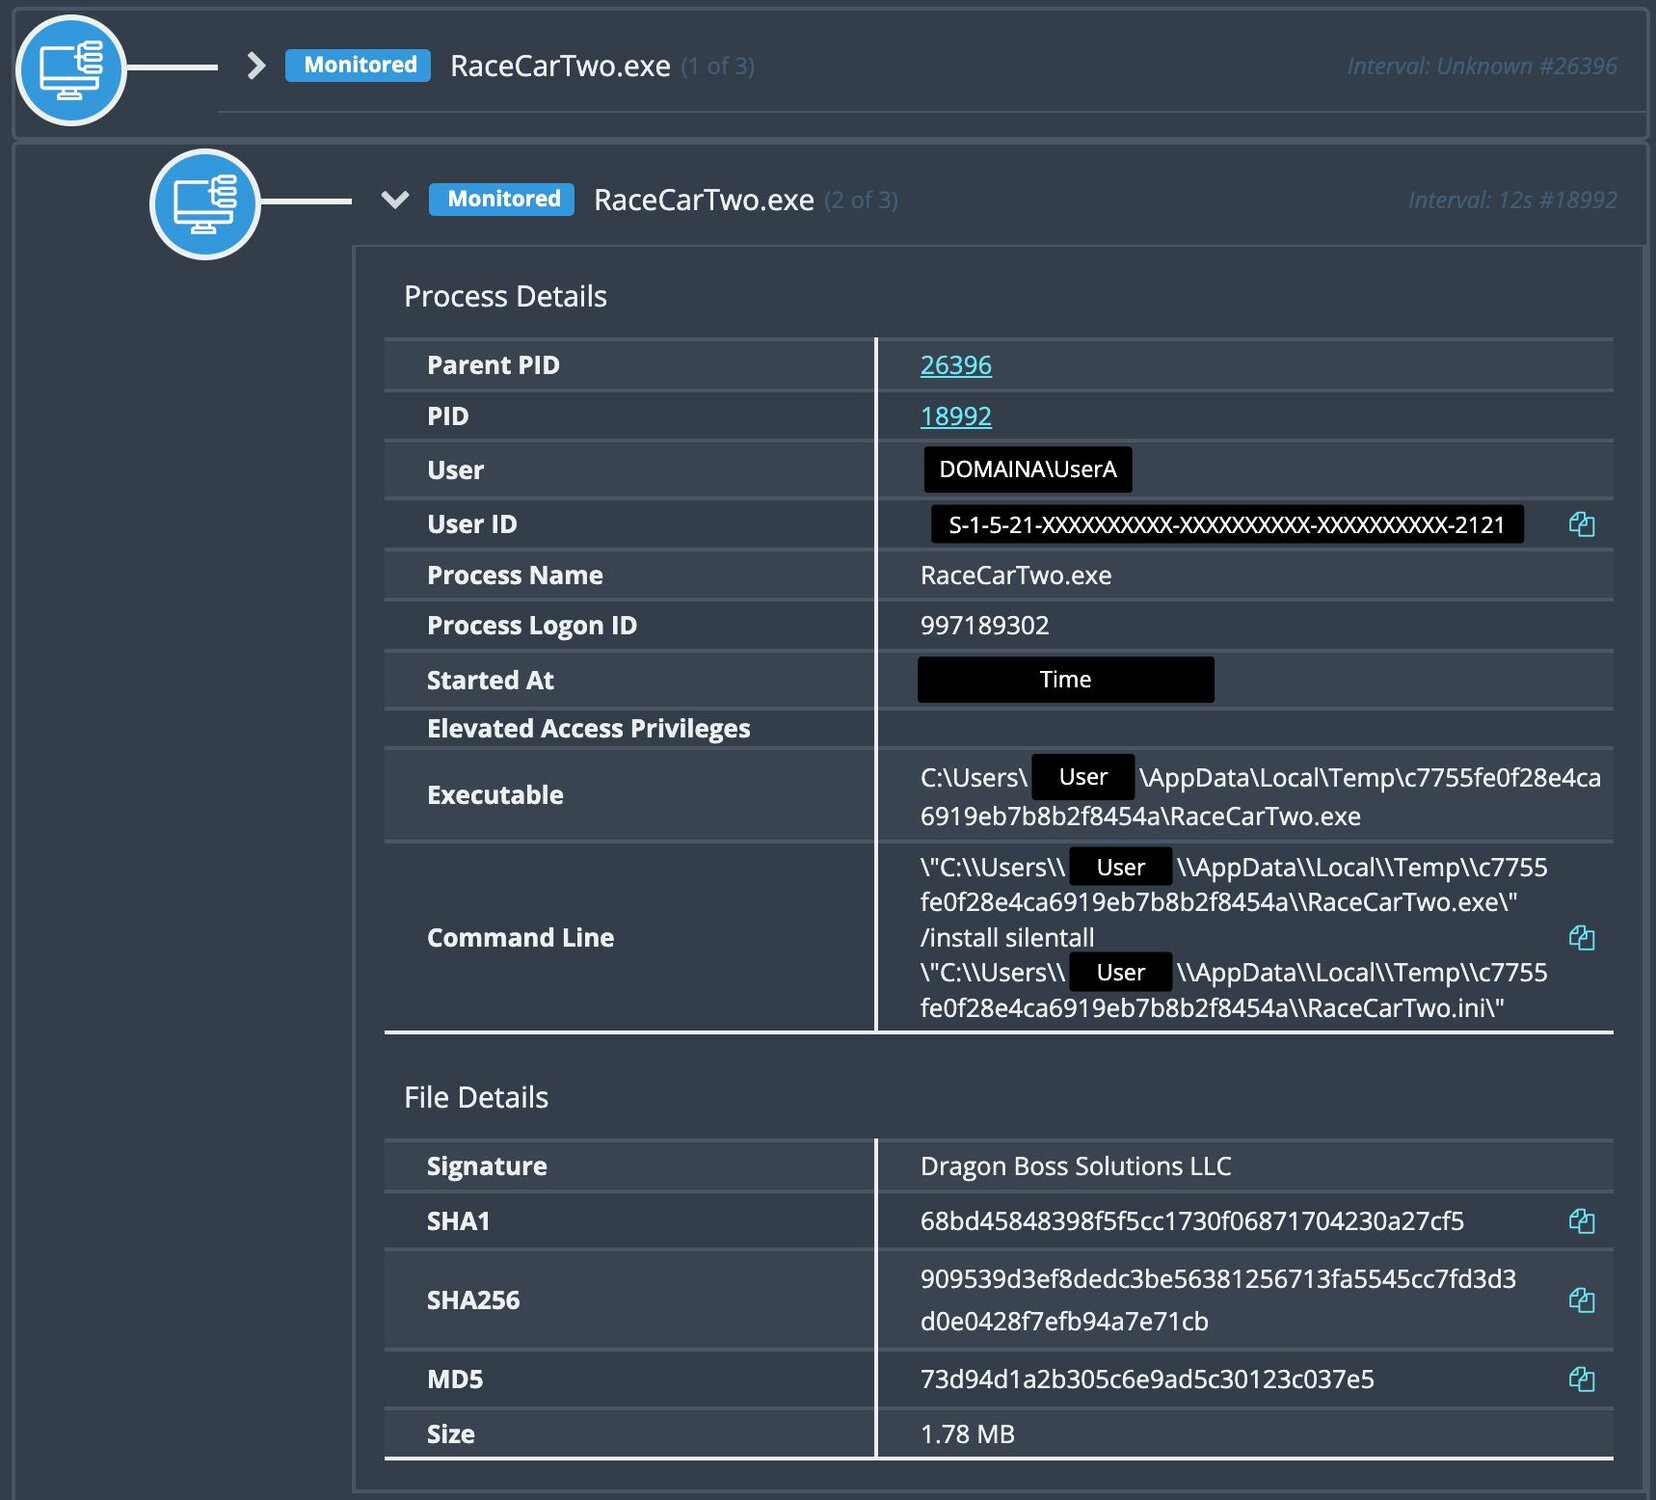Click the redacted DOMAINA\UserA user value
Screen dimensions: 1656x1500
click(x=1027, y=470)
